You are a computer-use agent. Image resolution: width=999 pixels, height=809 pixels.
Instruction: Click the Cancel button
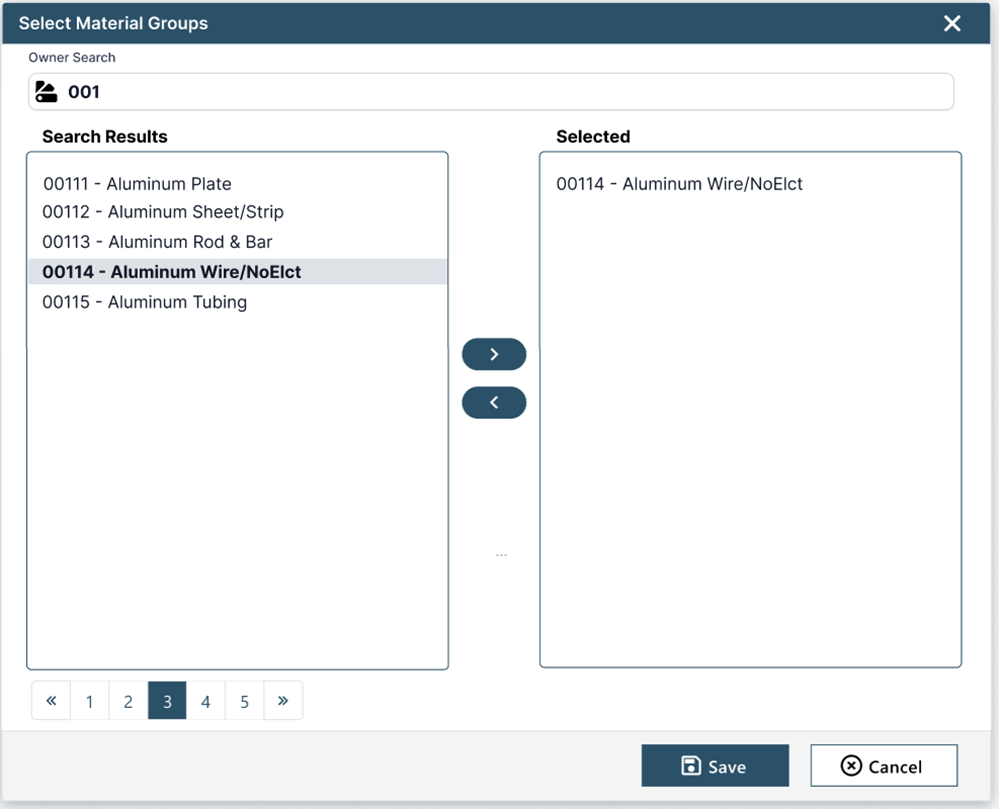[x=883, y=765]
